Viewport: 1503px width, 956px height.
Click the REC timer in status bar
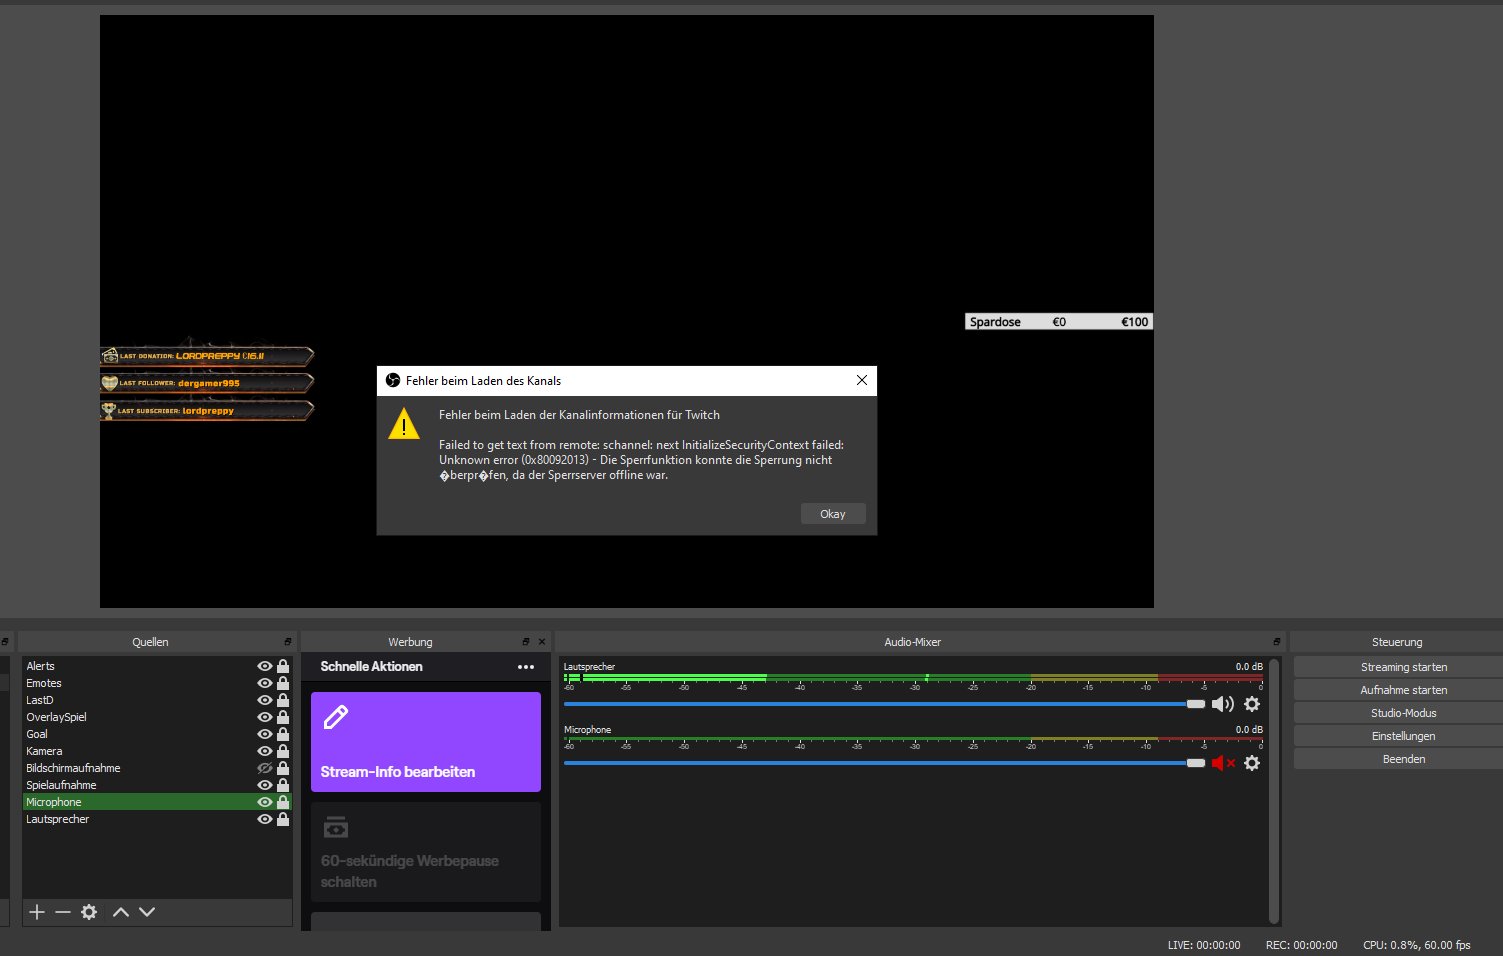[x=1301, y=945]
